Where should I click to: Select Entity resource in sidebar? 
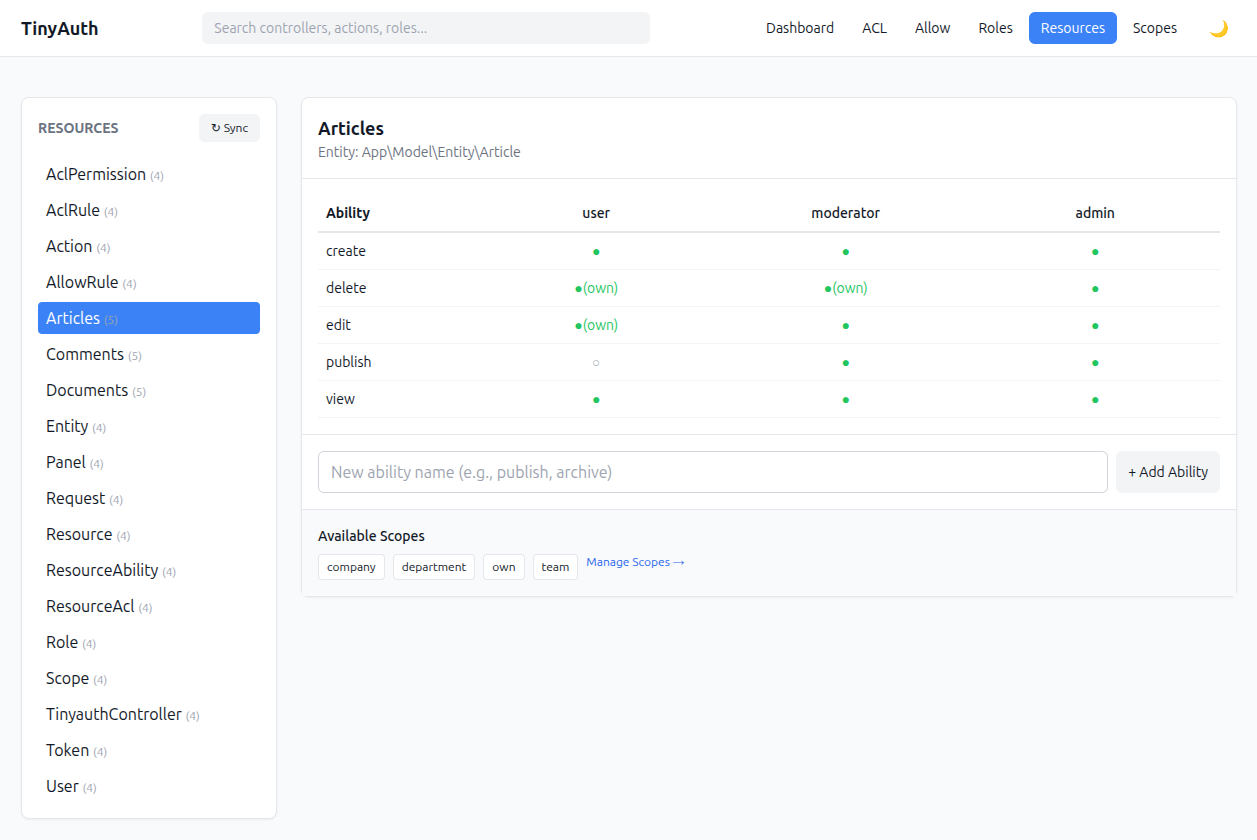[149, 426]
